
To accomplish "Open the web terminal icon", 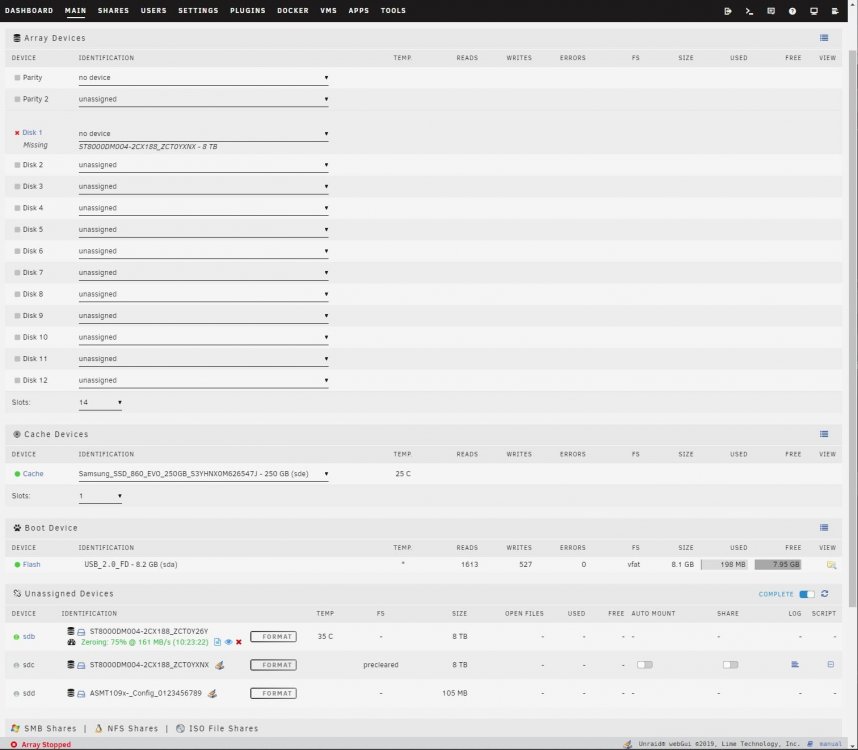I will (749, 11).
